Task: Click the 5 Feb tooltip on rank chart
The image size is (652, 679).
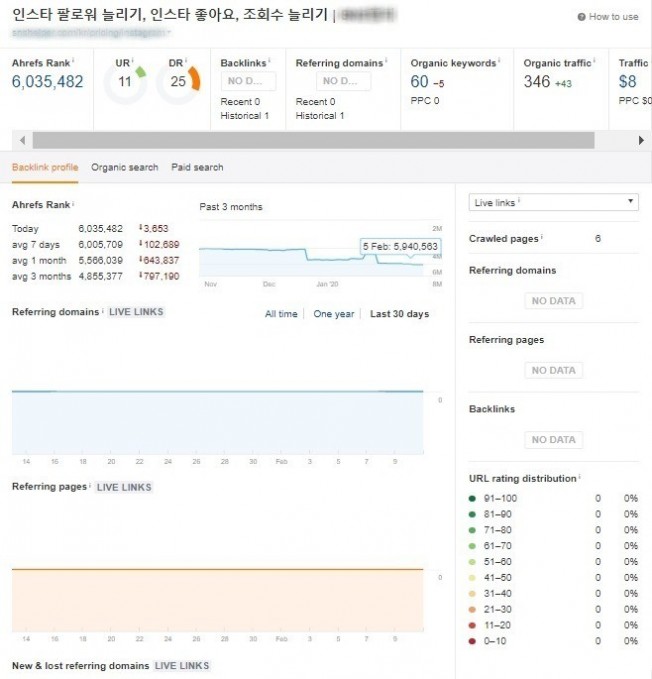Action: pos(400,246)
